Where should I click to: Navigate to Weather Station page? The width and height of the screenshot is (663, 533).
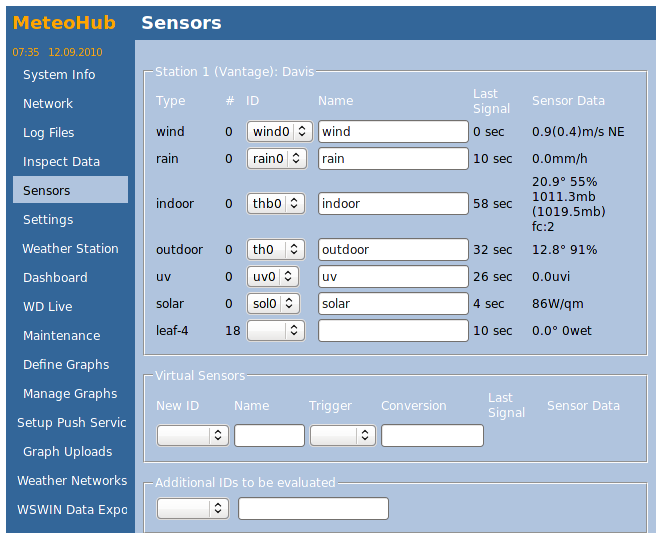pos(70,249)
